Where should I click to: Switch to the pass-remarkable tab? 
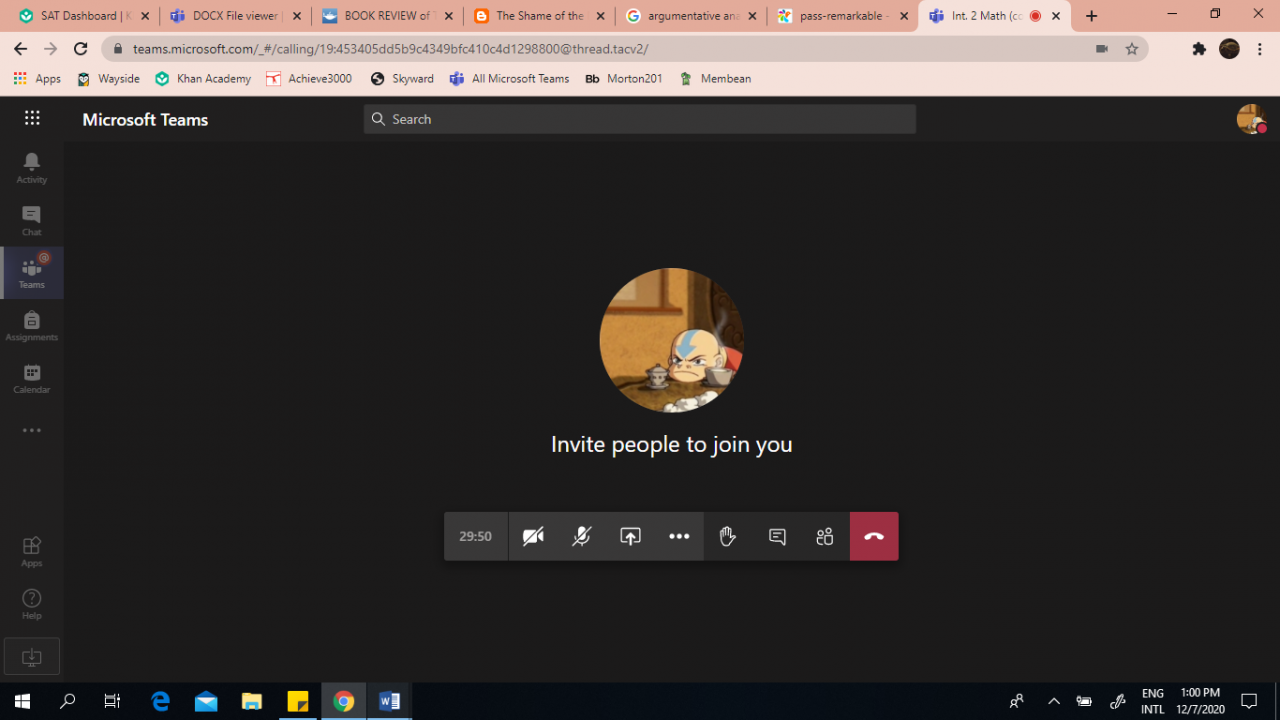pos(843,16)
